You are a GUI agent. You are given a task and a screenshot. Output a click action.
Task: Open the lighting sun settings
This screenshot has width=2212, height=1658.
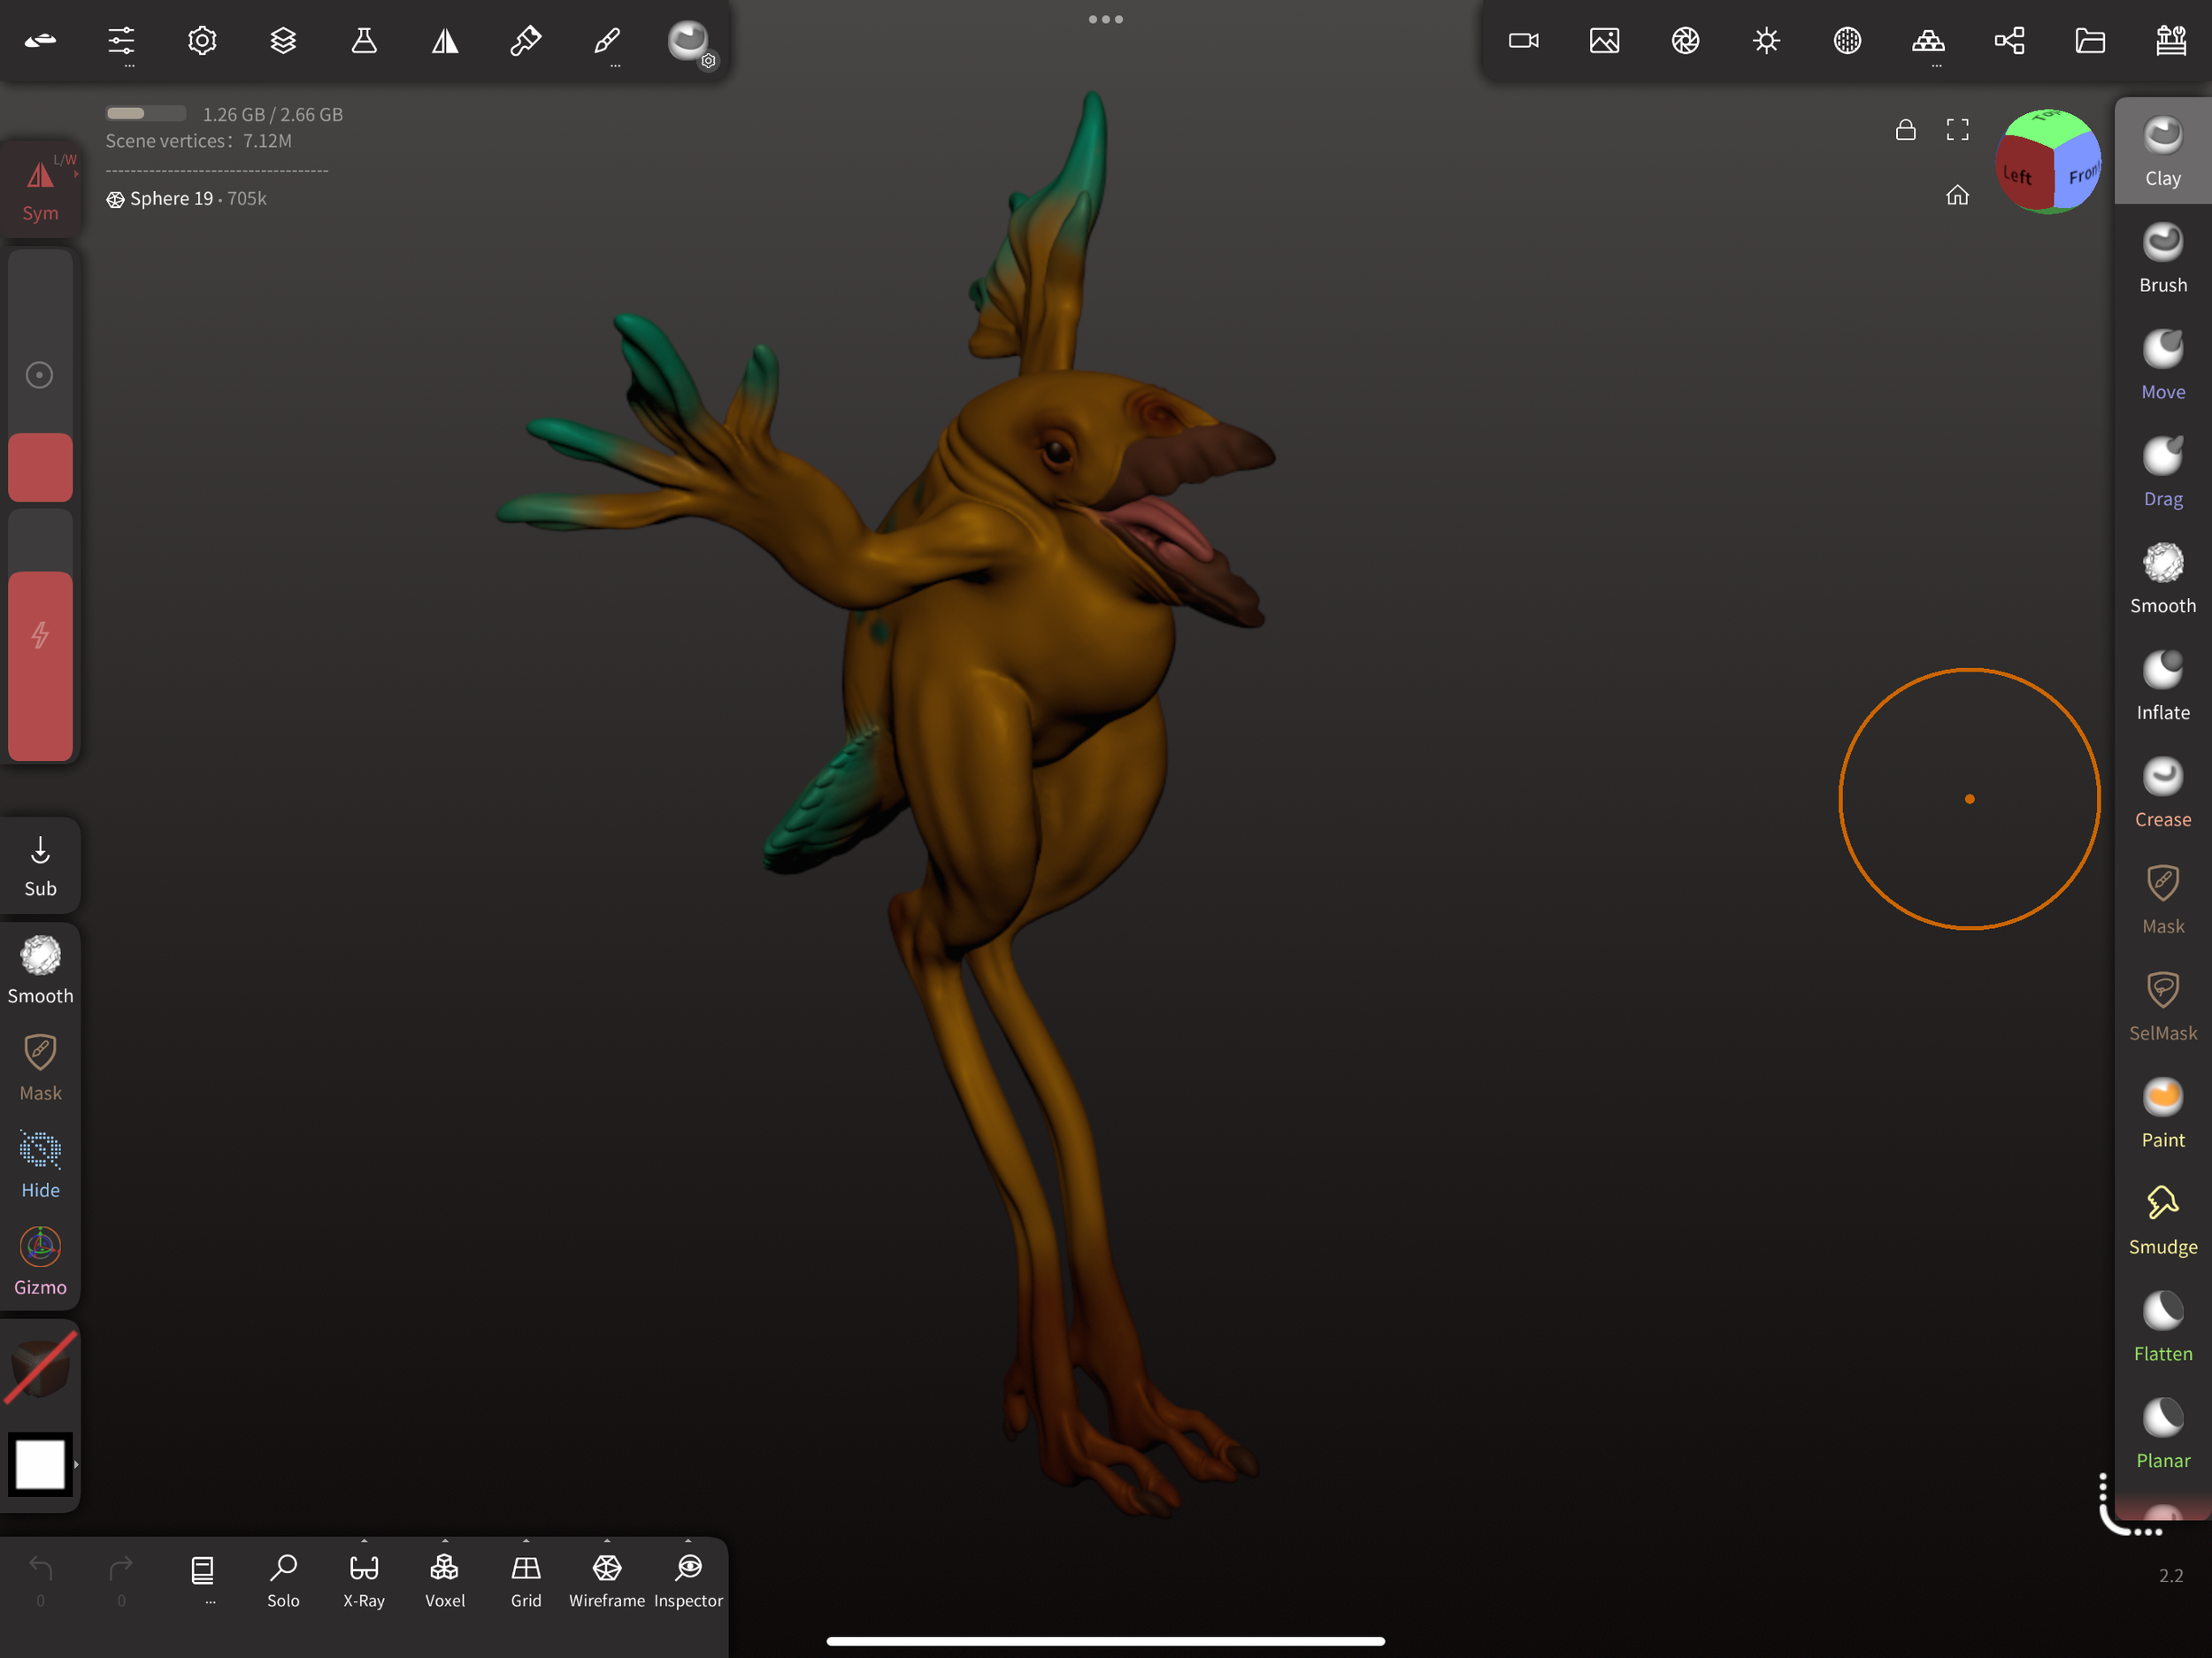(x=1766, y=40)
